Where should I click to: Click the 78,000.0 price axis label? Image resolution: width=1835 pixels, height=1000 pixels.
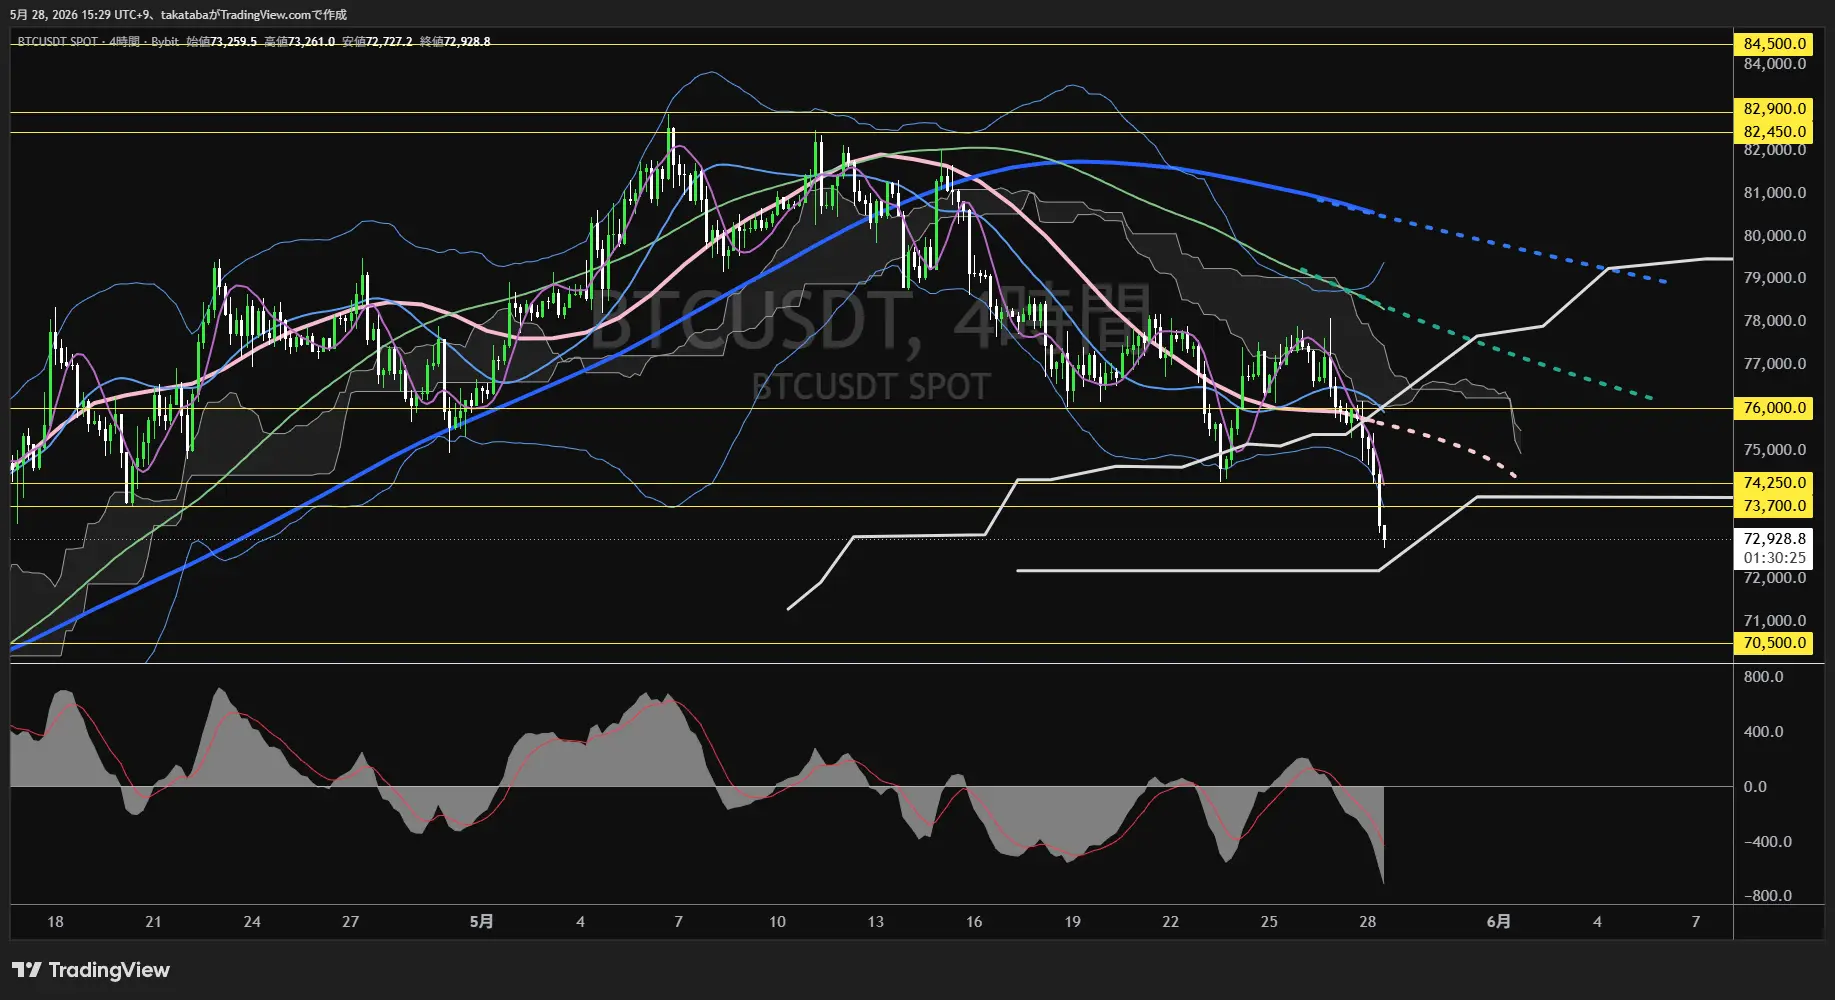(x=1775, y=321)
